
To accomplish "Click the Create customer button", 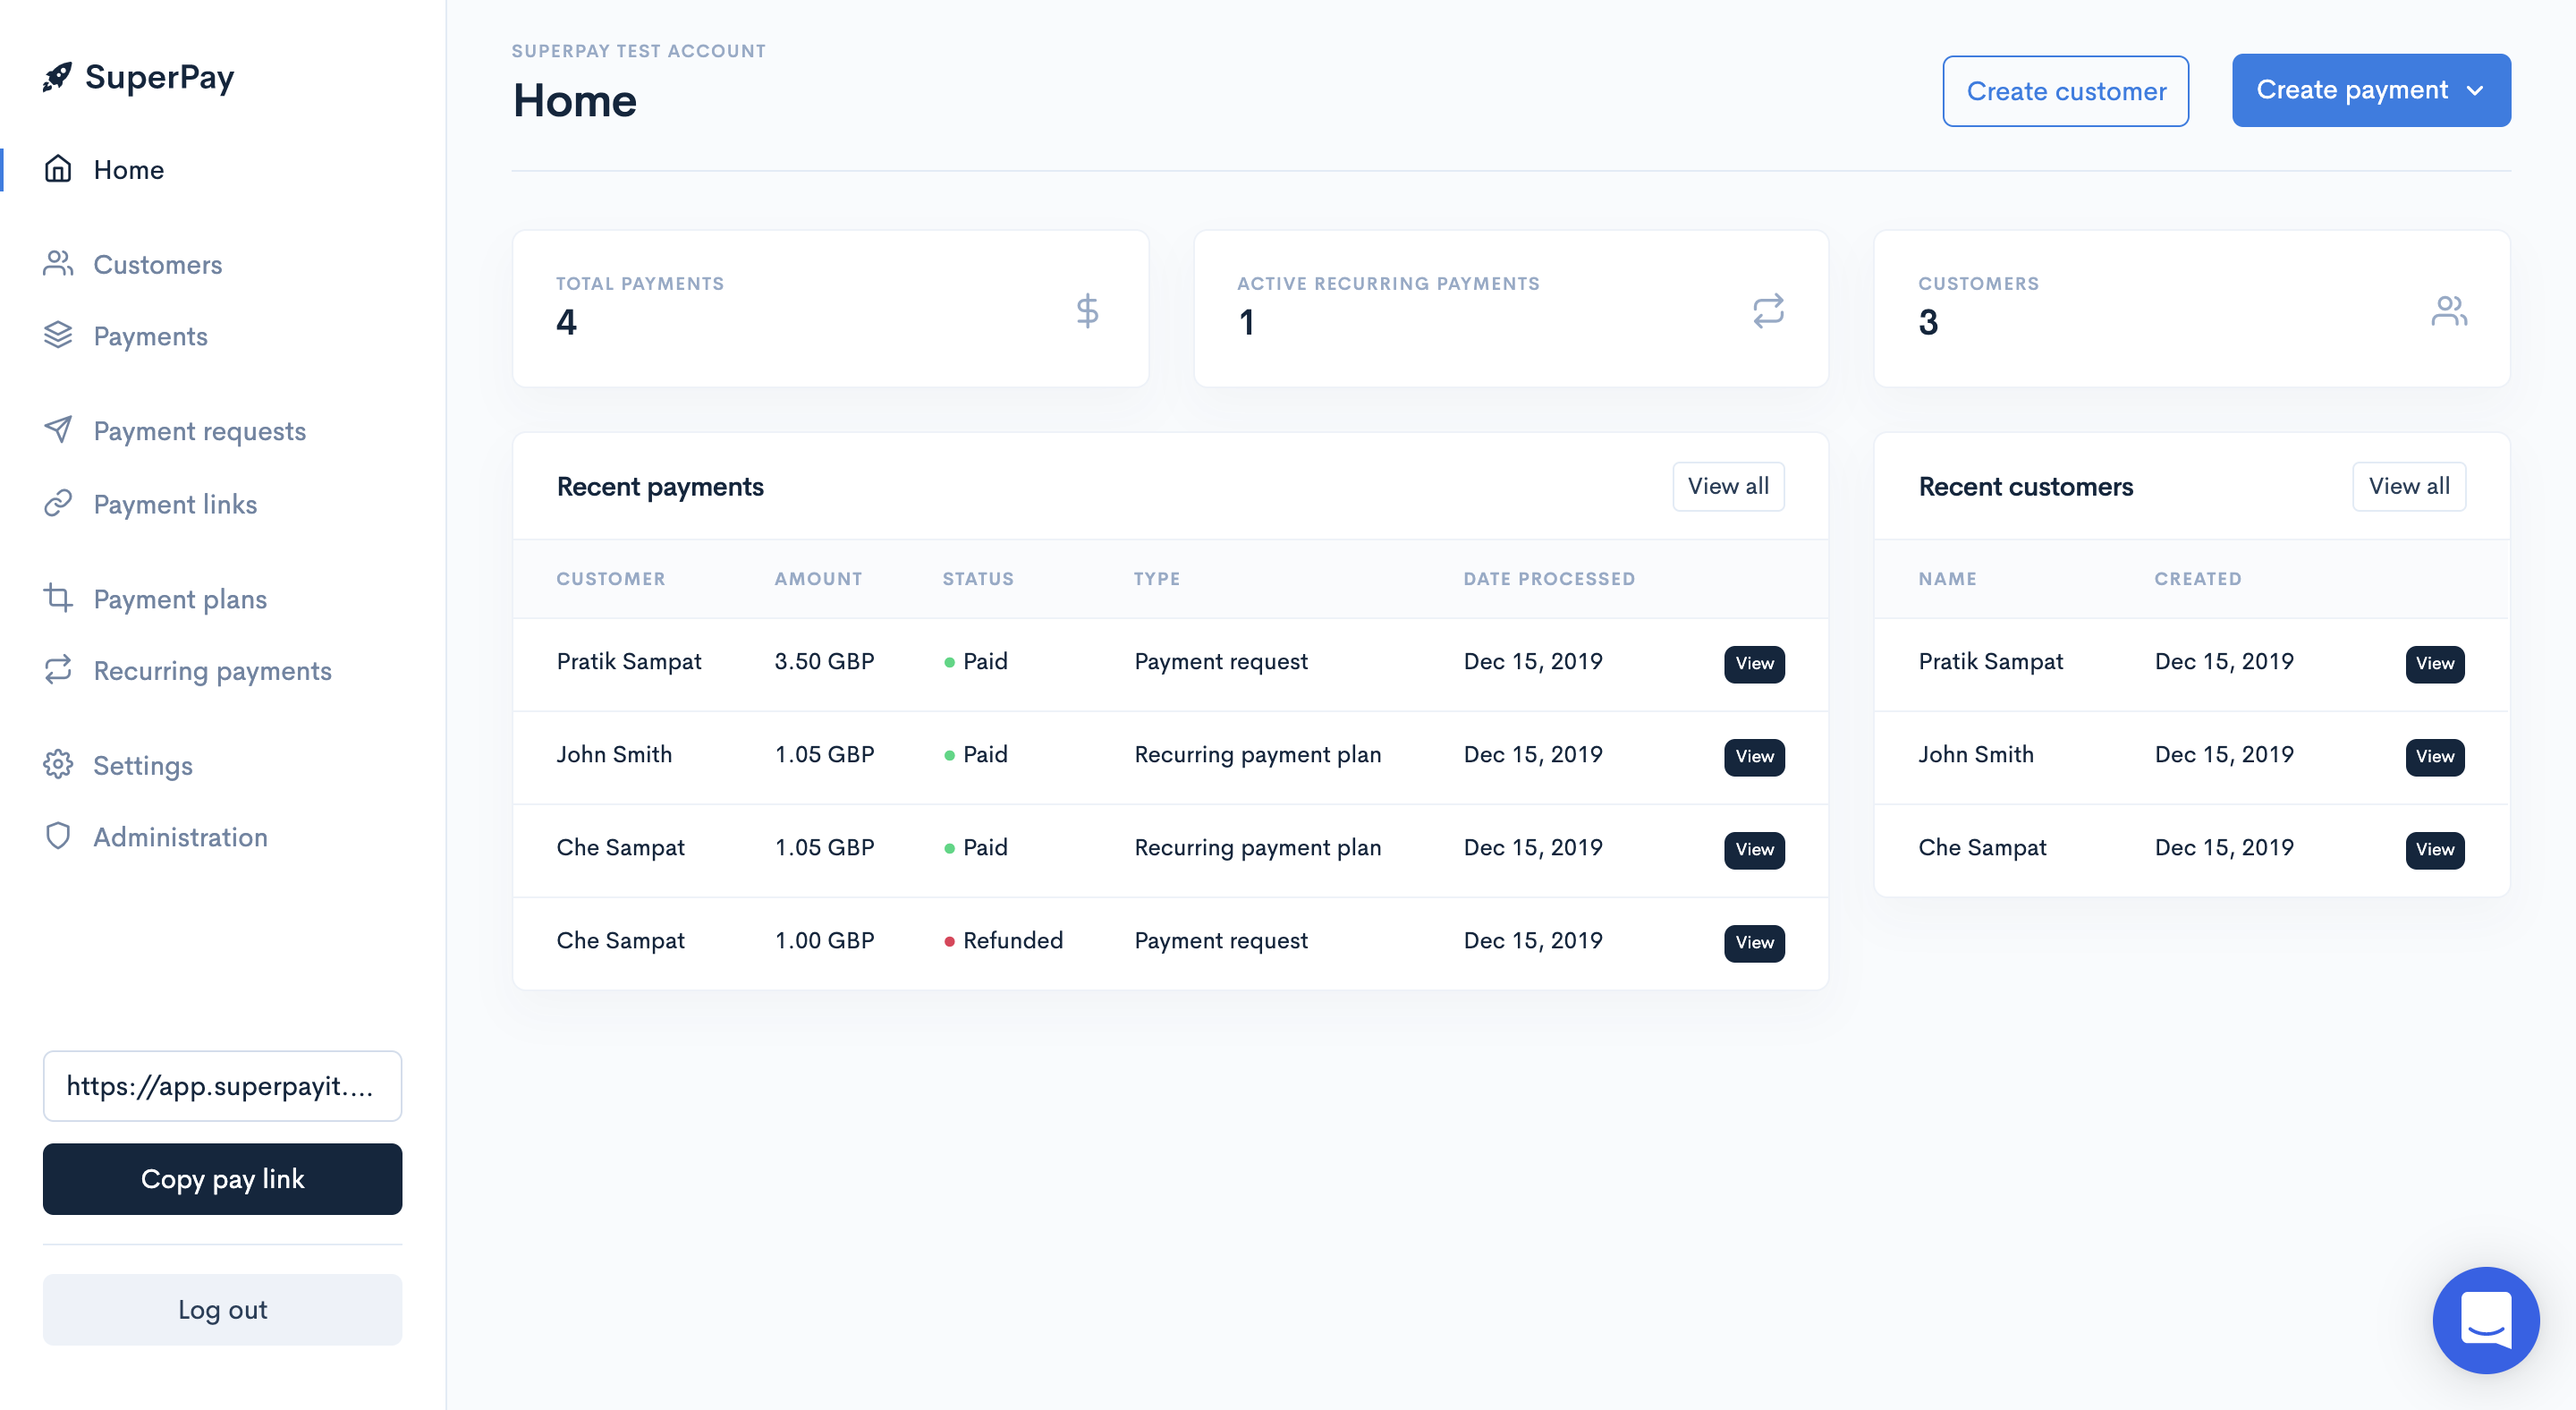I will (2065, 90).
